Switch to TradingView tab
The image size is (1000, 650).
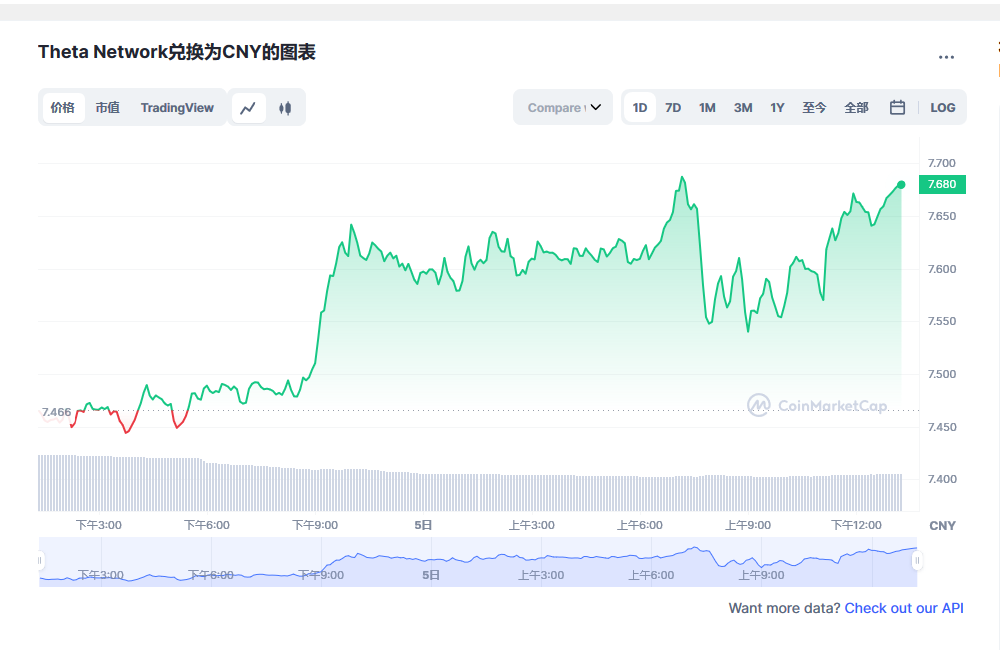point(177,107)
